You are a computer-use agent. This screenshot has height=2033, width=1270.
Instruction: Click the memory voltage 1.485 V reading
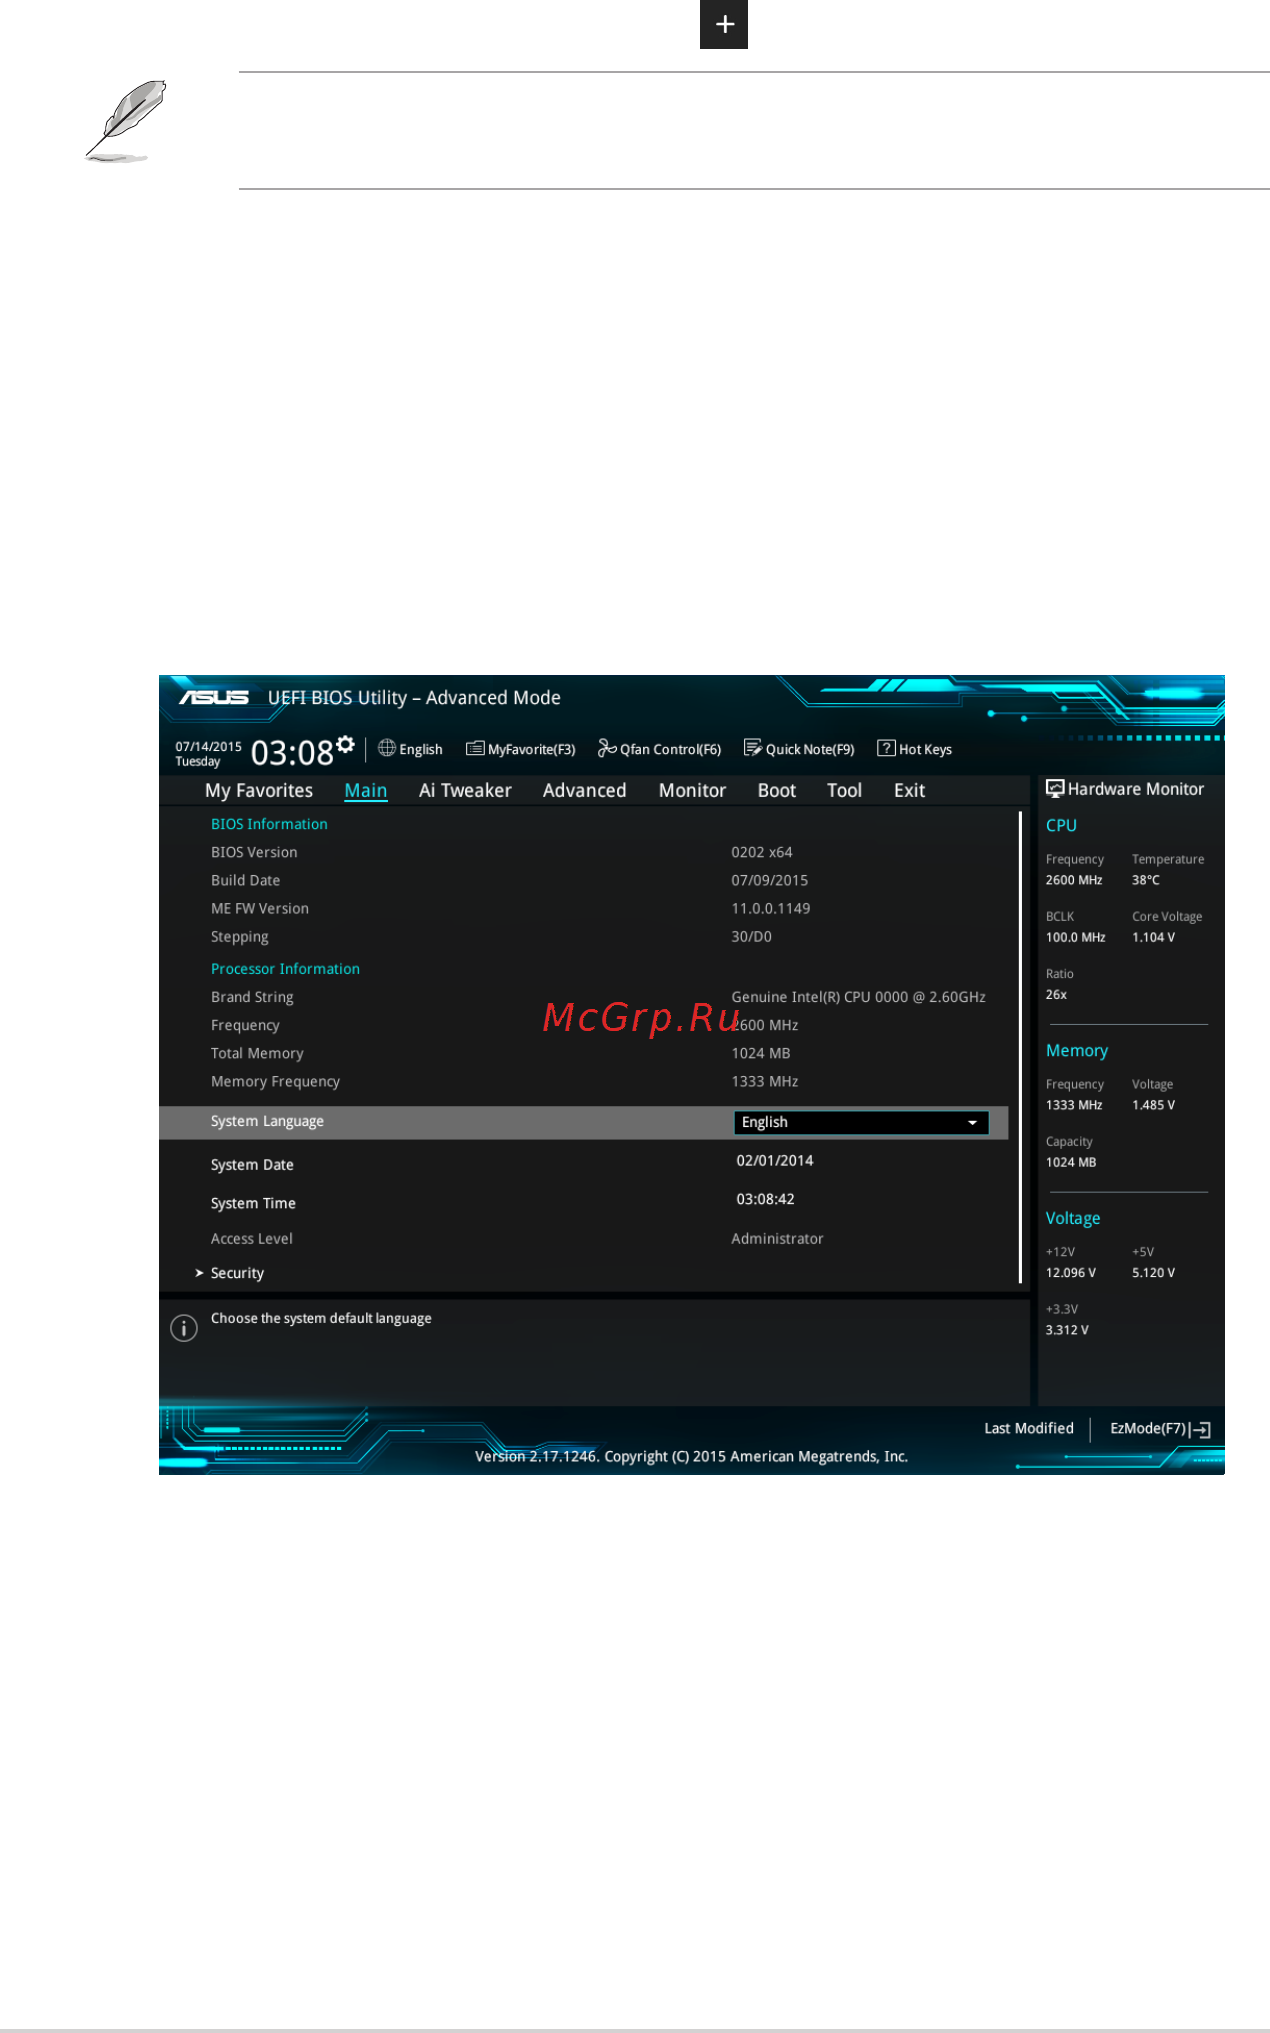click(x=1154, y=1105)
